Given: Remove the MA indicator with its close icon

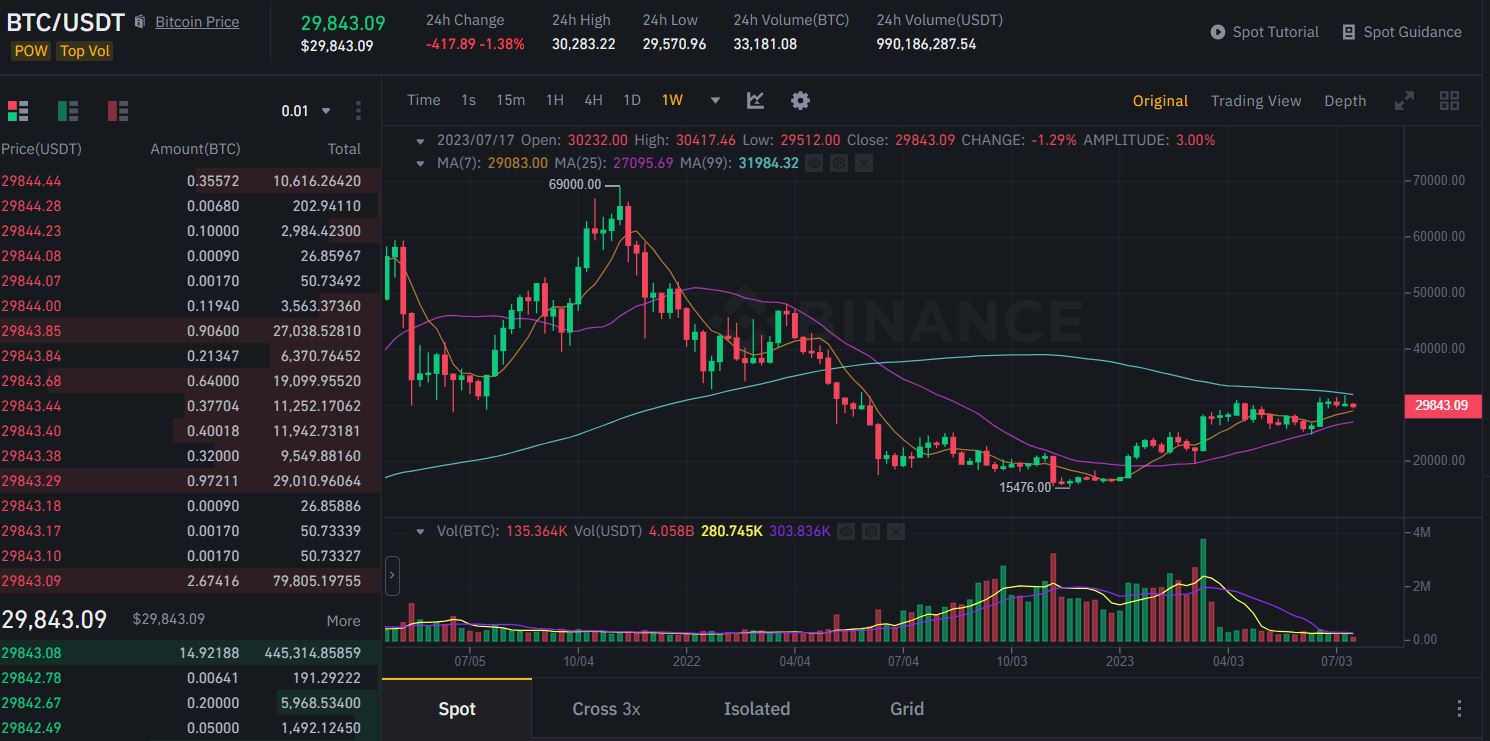Looking at the screenshot, I should tap(864, 163).
